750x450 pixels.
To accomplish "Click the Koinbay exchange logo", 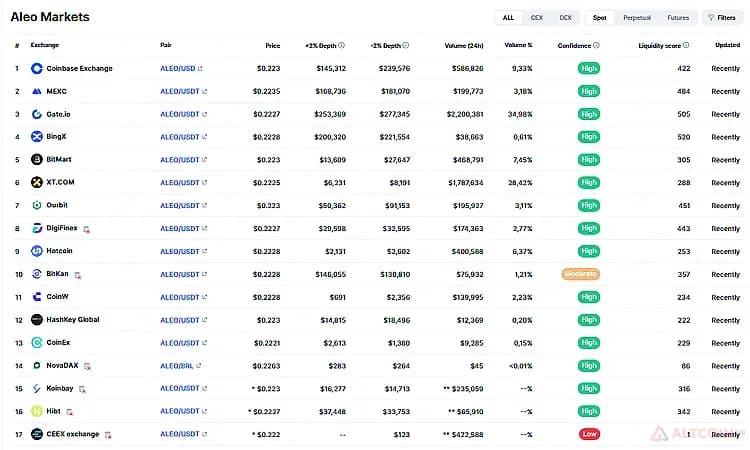I will point(37,388).
